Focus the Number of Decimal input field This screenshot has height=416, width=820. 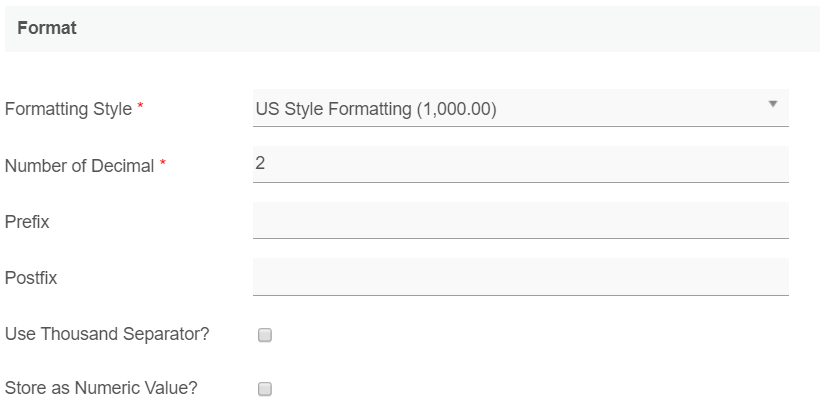pyautogui.click(x=520, y=165)
